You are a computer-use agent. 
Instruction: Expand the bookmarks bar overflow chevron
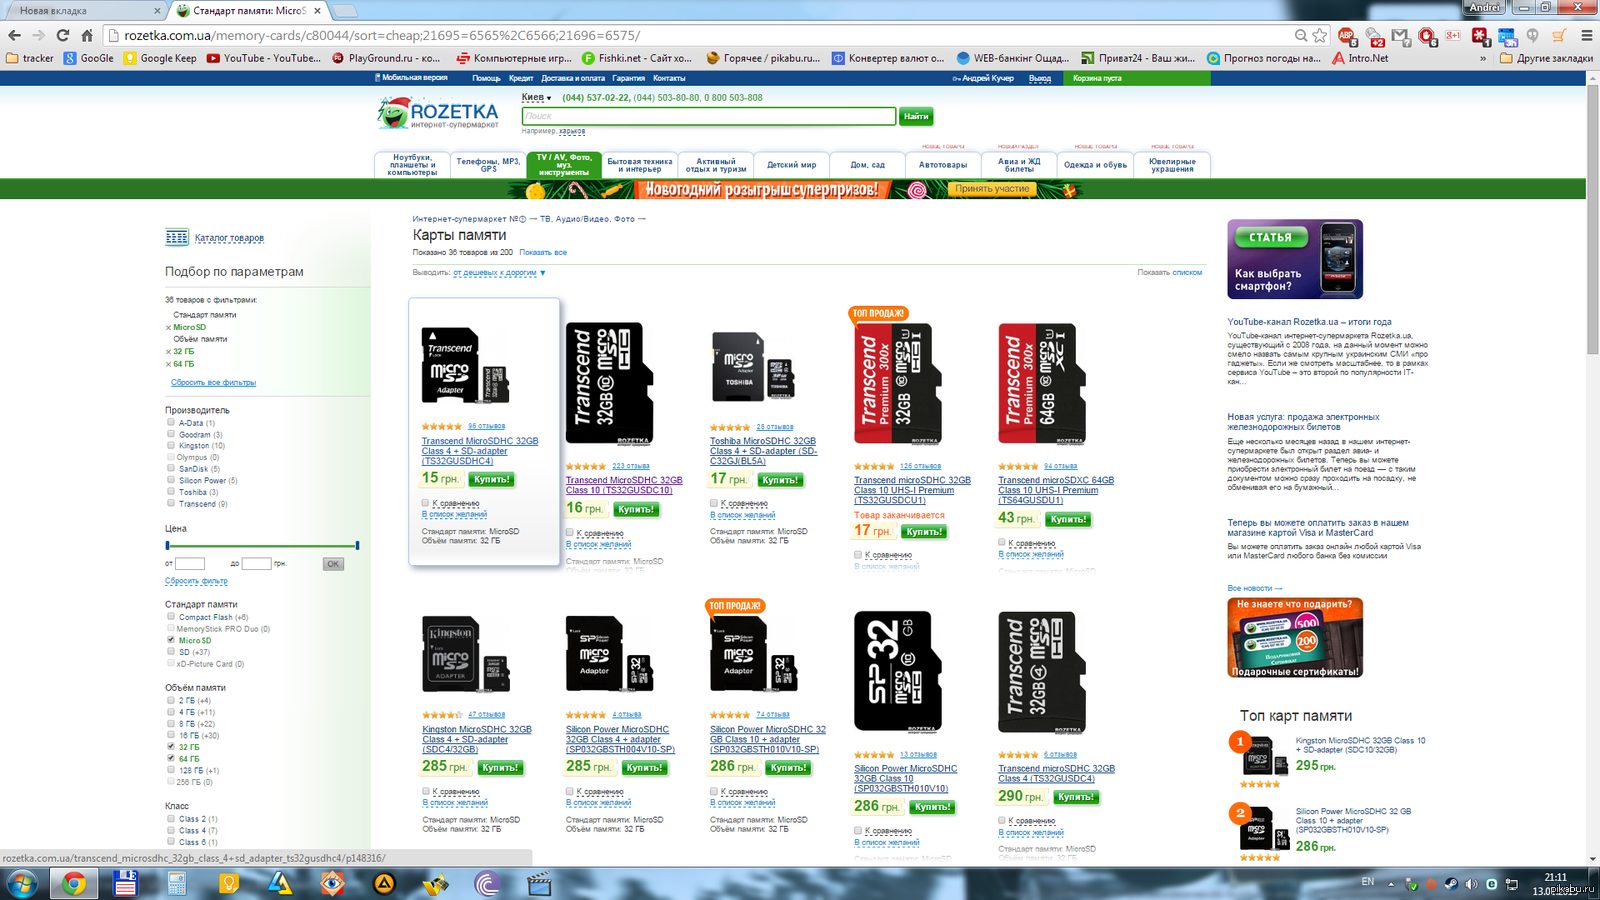1483,58
